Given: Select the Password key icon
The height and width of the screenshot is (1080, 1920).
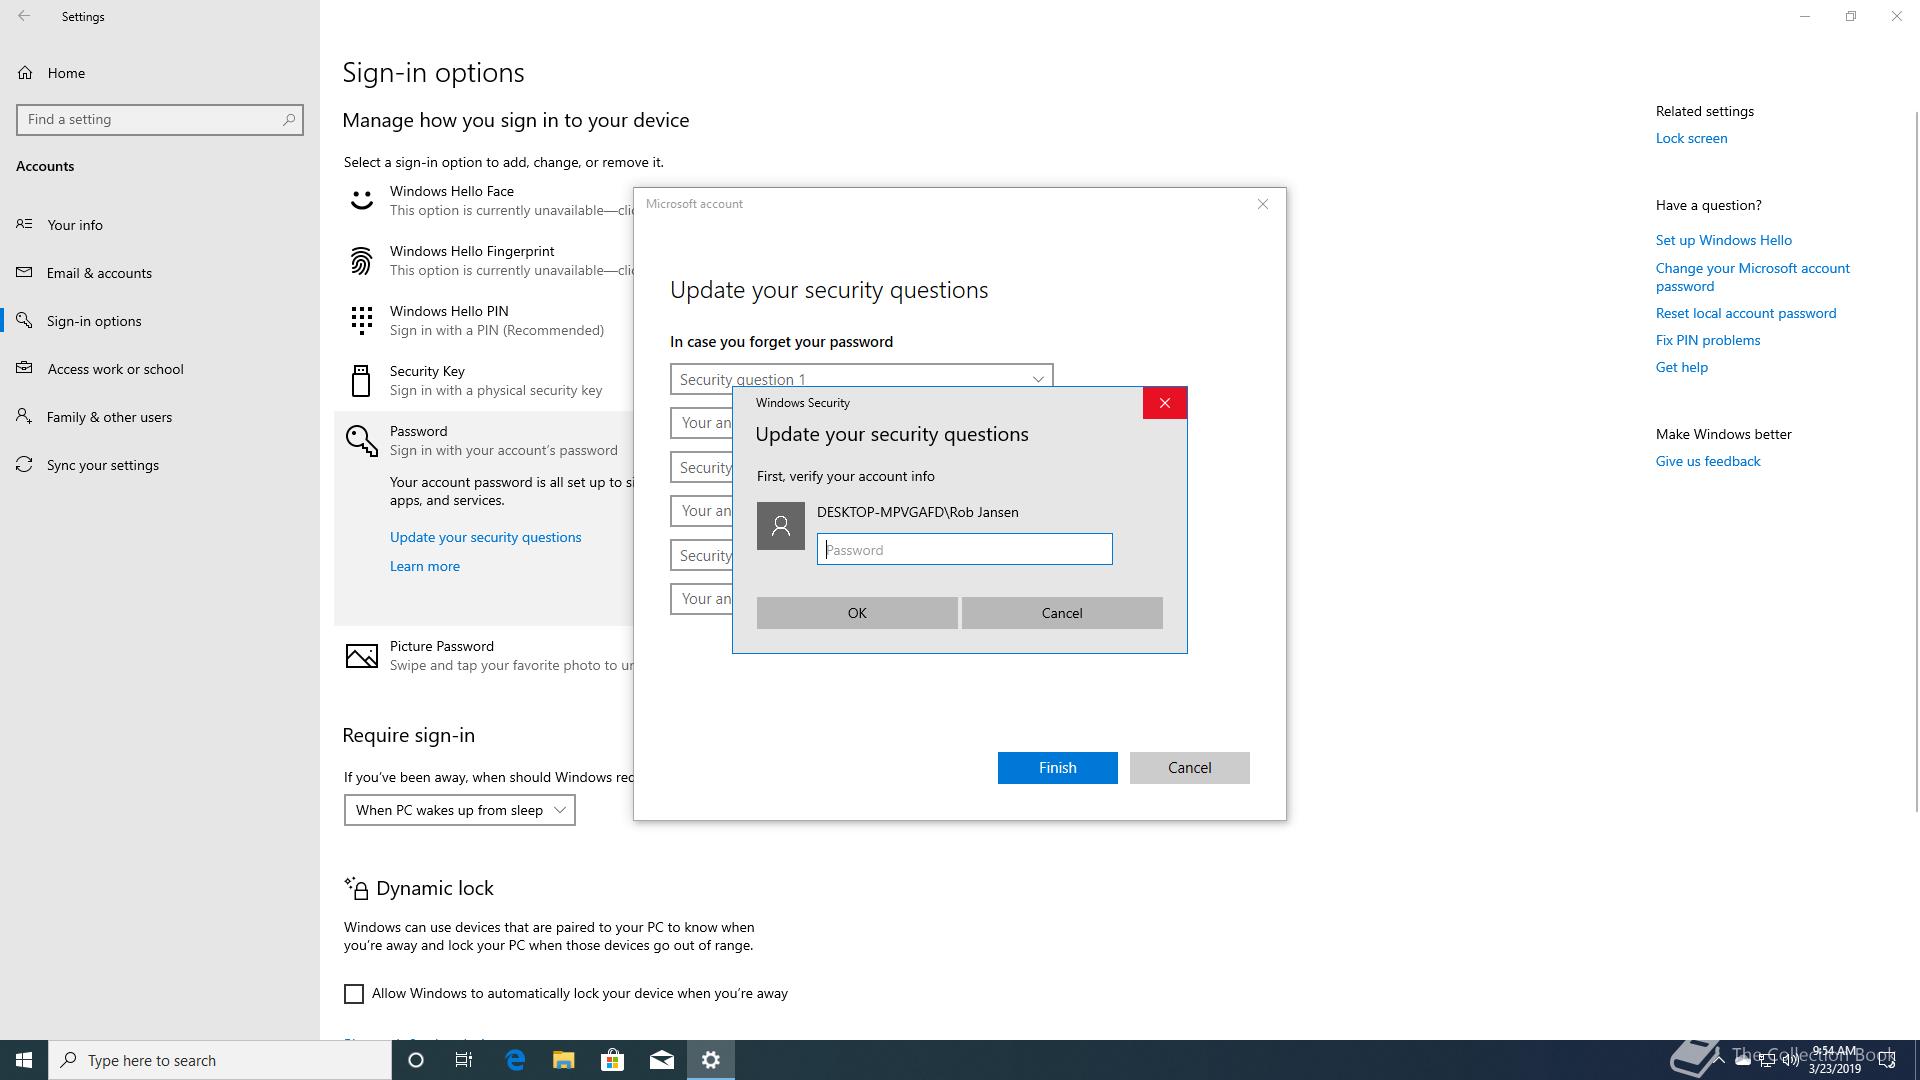Looking at the screenshot, I should (x=361, y=440).
